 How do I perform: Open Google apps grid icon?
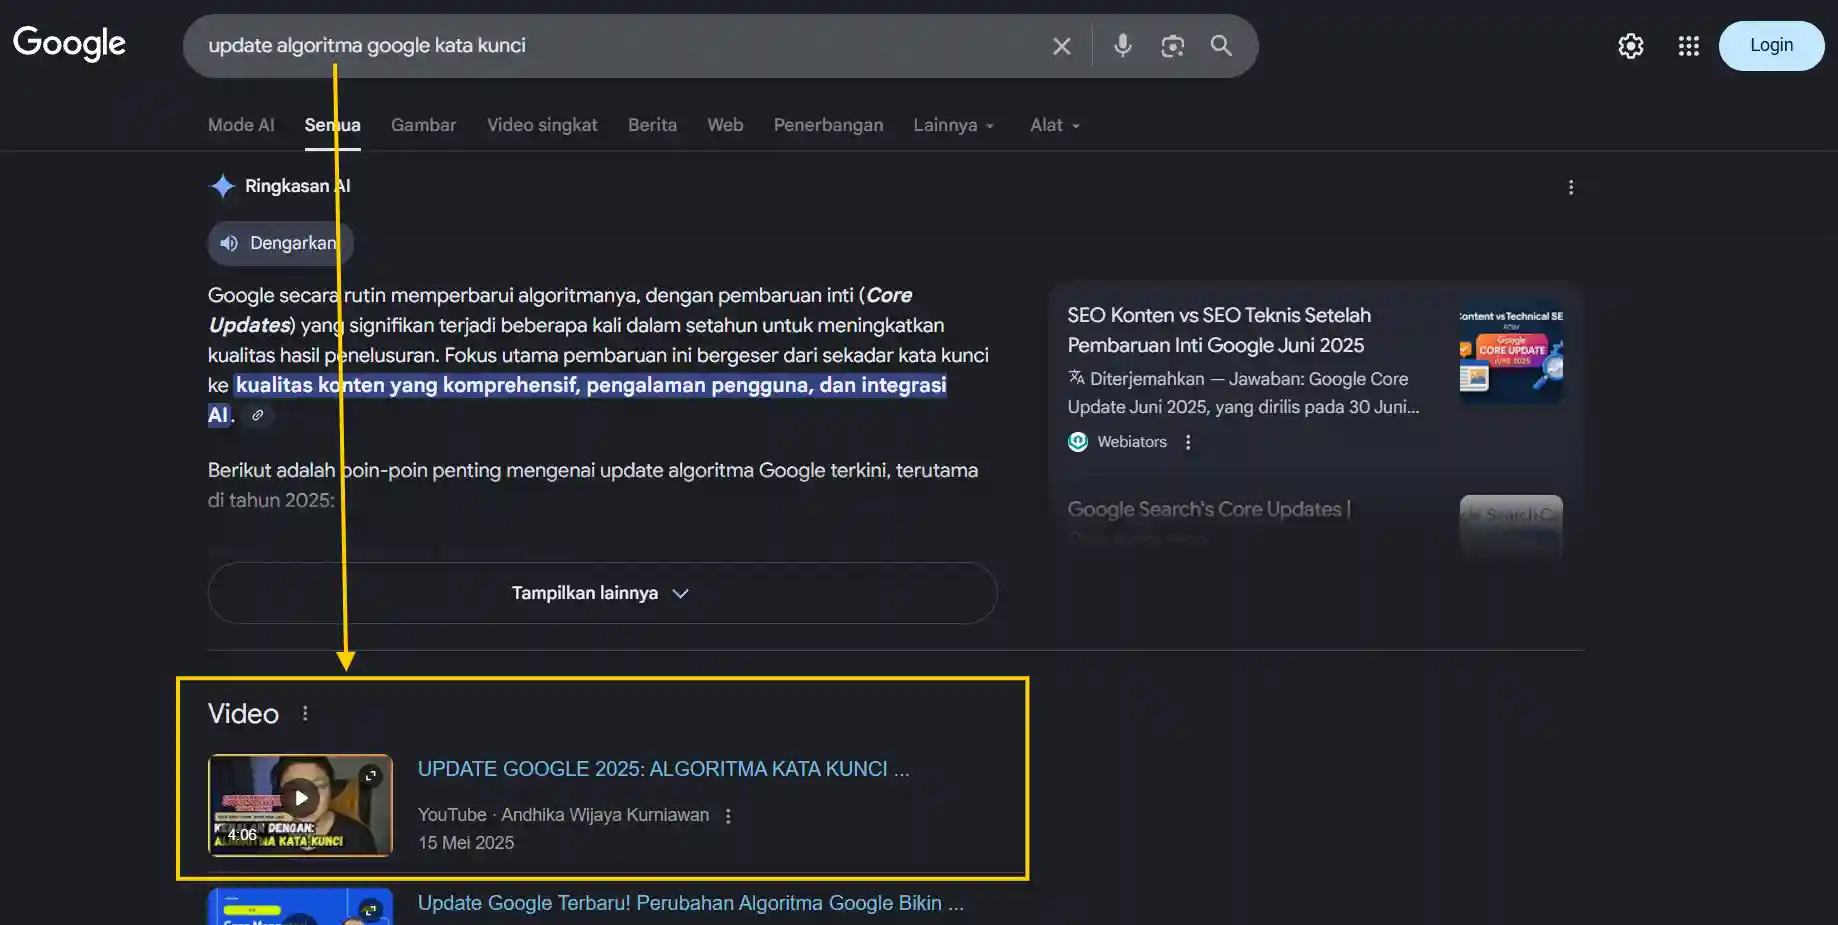1689,46
